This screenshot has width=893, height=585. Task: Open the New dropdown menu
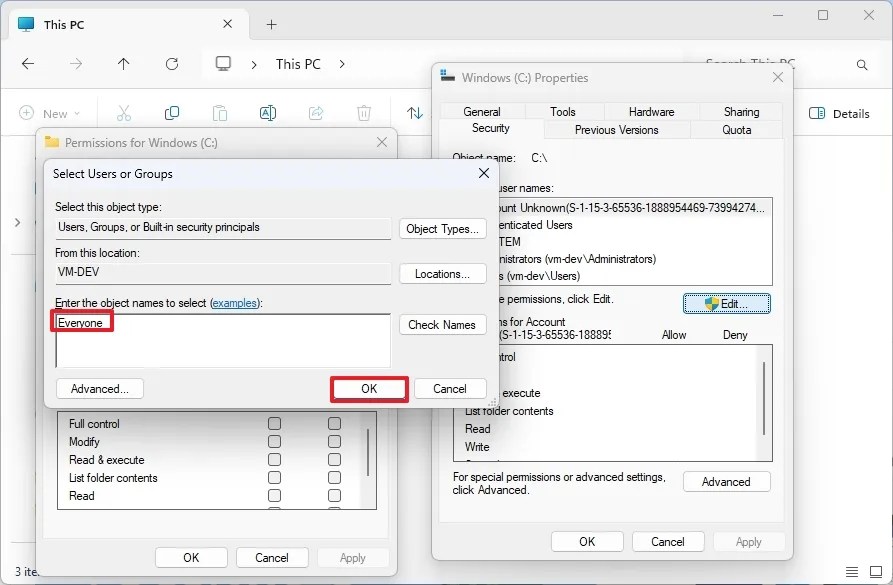coord(50,113)
